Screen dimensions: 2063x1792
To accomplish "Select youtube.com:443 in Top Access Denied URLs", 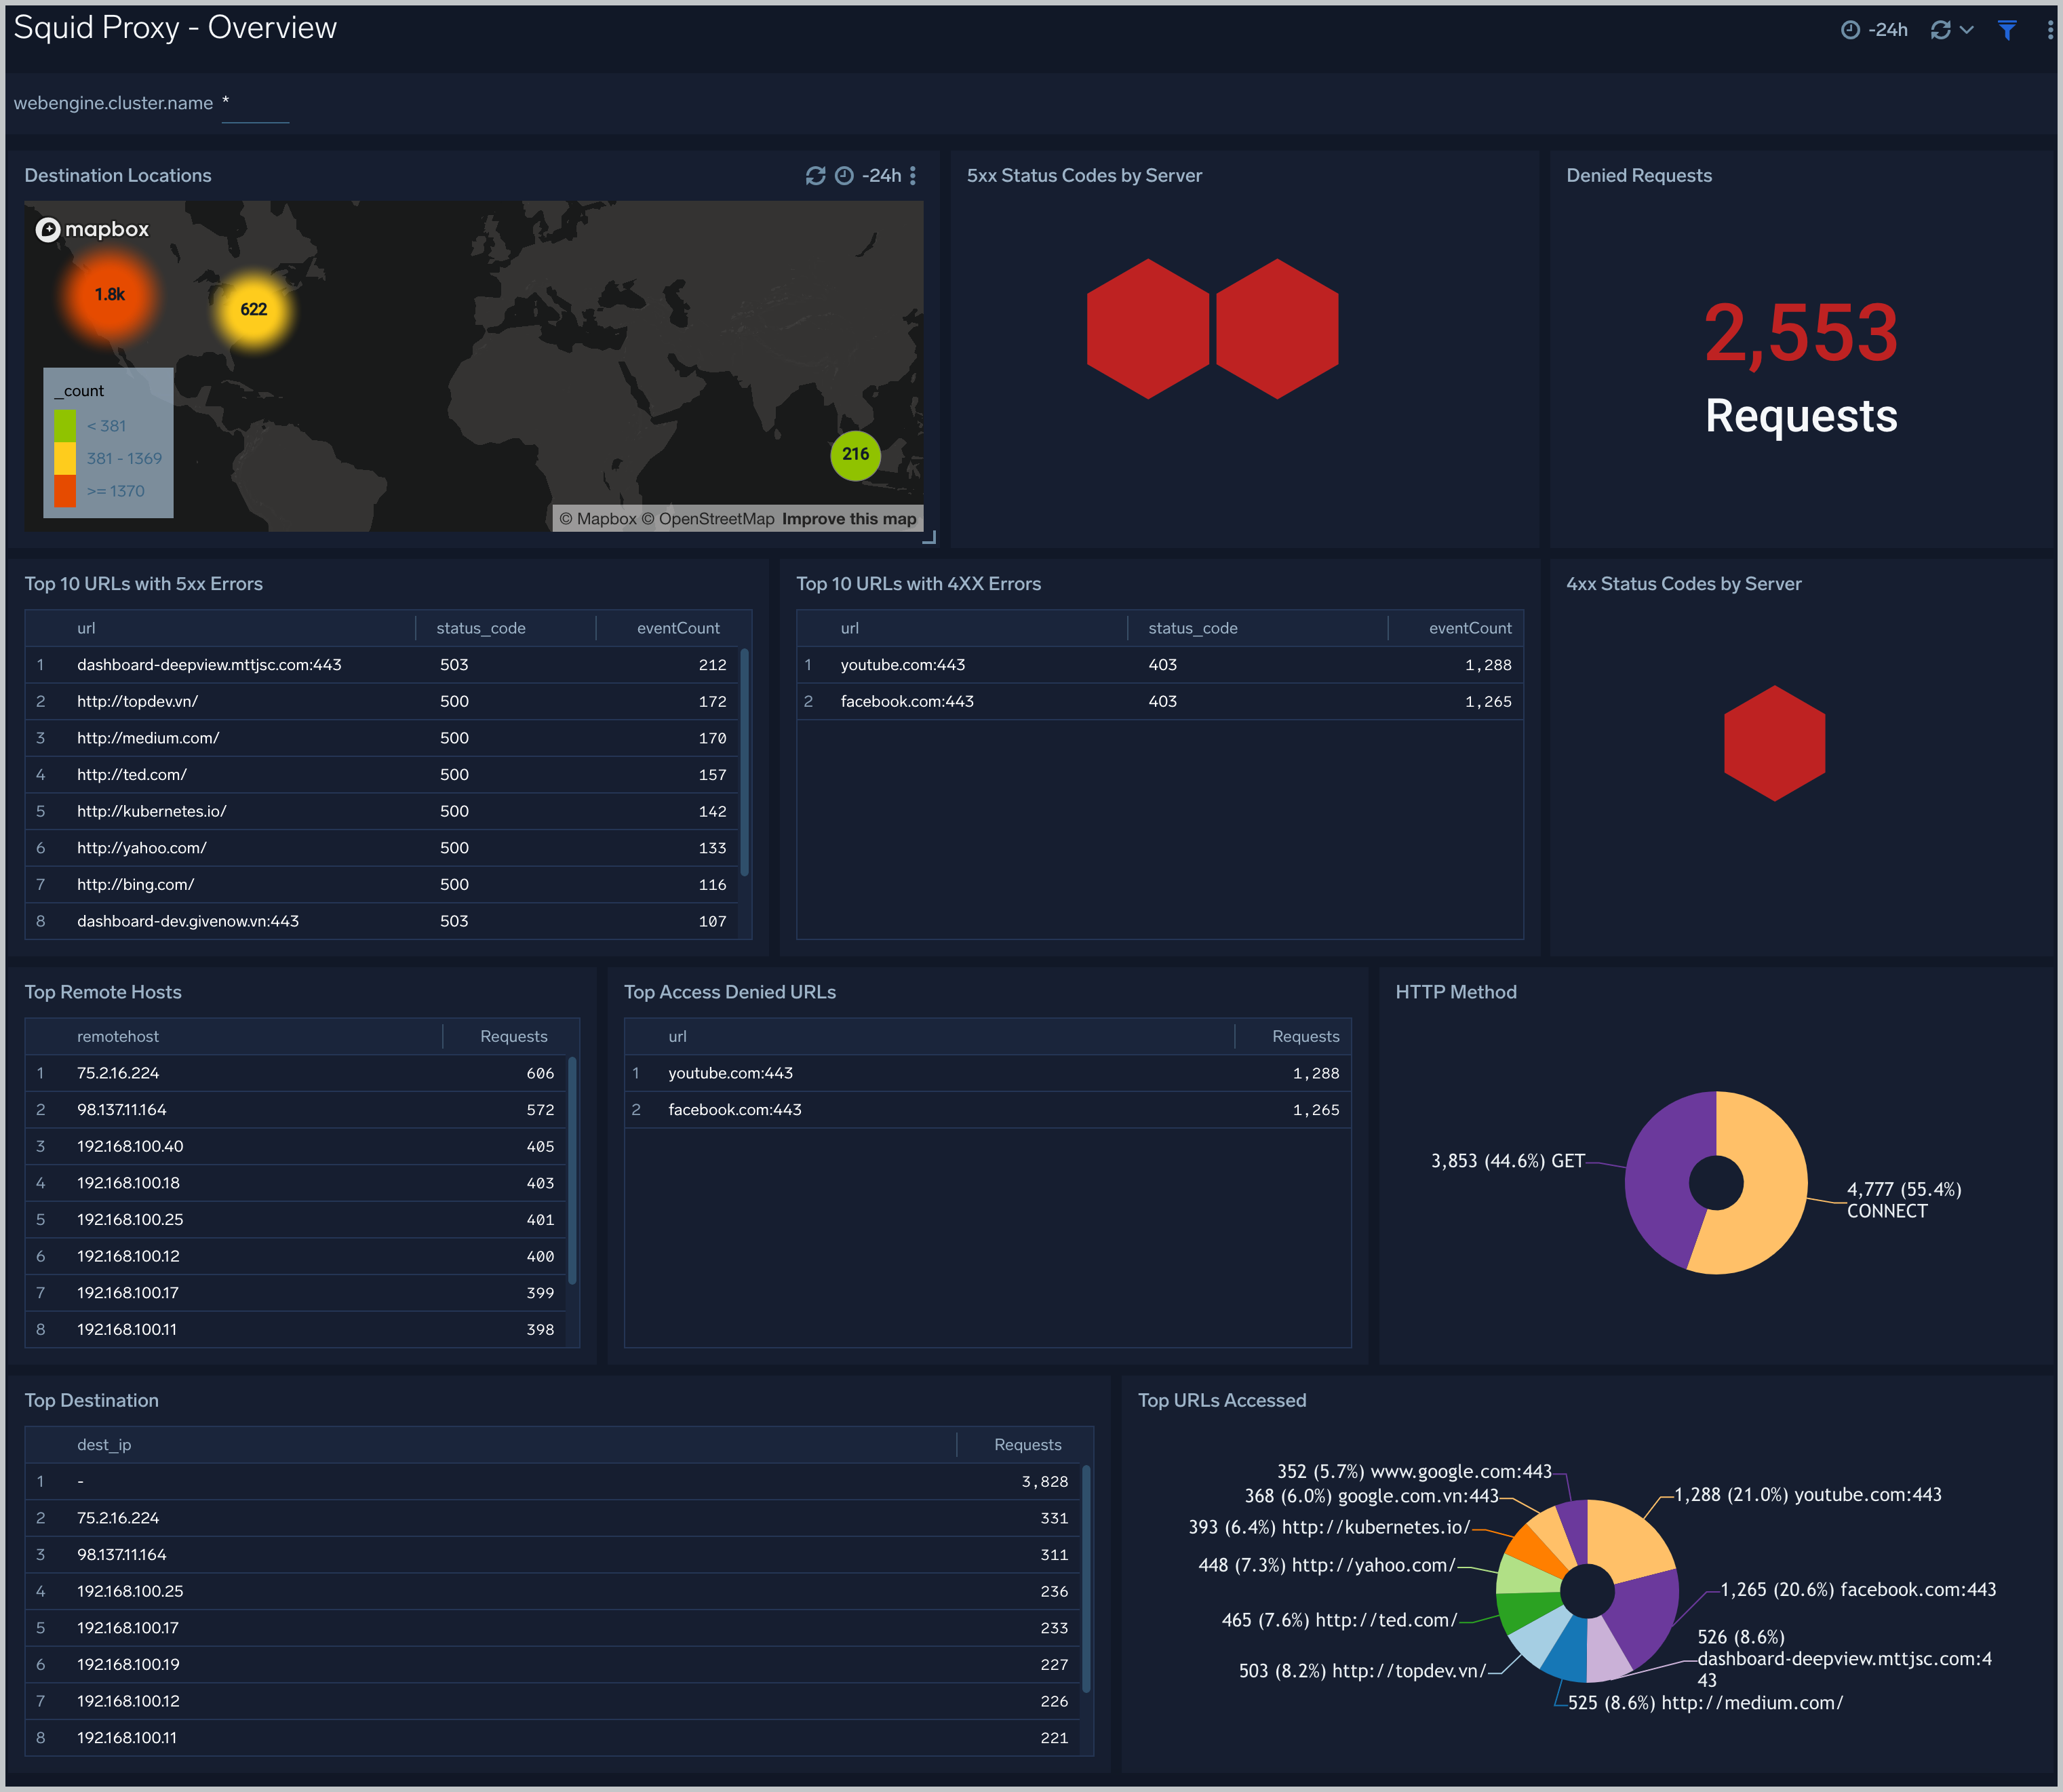I will (x=988, y=1073).
